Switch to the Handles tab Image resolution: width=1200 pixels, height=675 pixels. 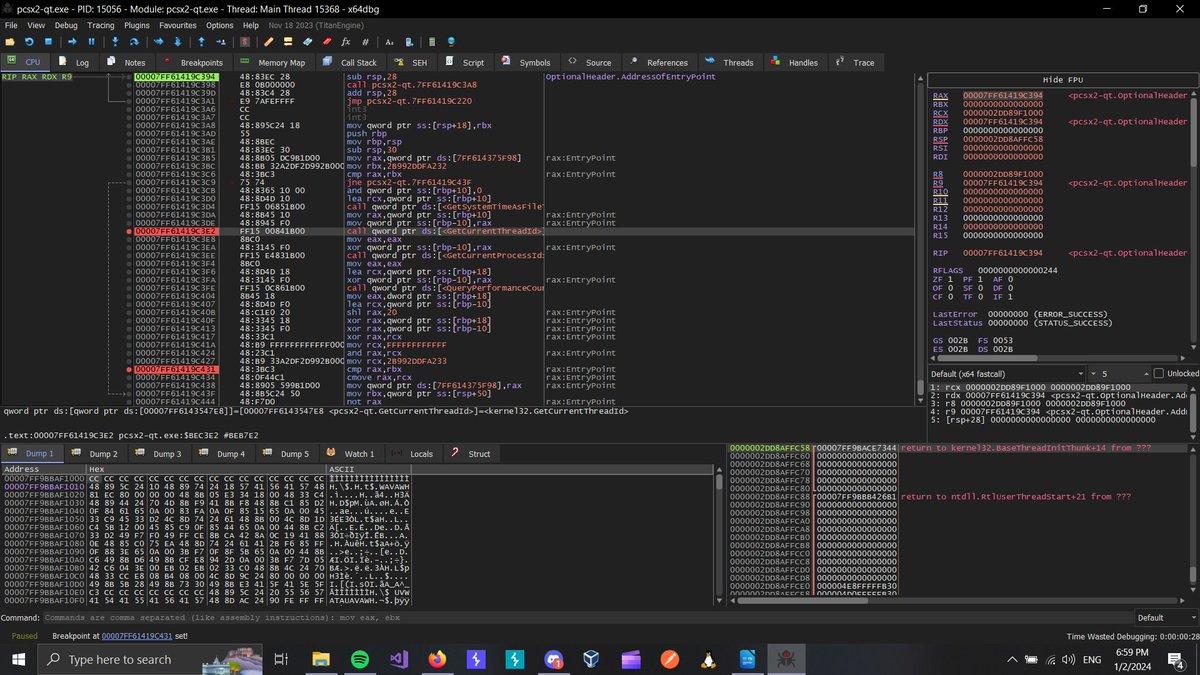point(795,62)
